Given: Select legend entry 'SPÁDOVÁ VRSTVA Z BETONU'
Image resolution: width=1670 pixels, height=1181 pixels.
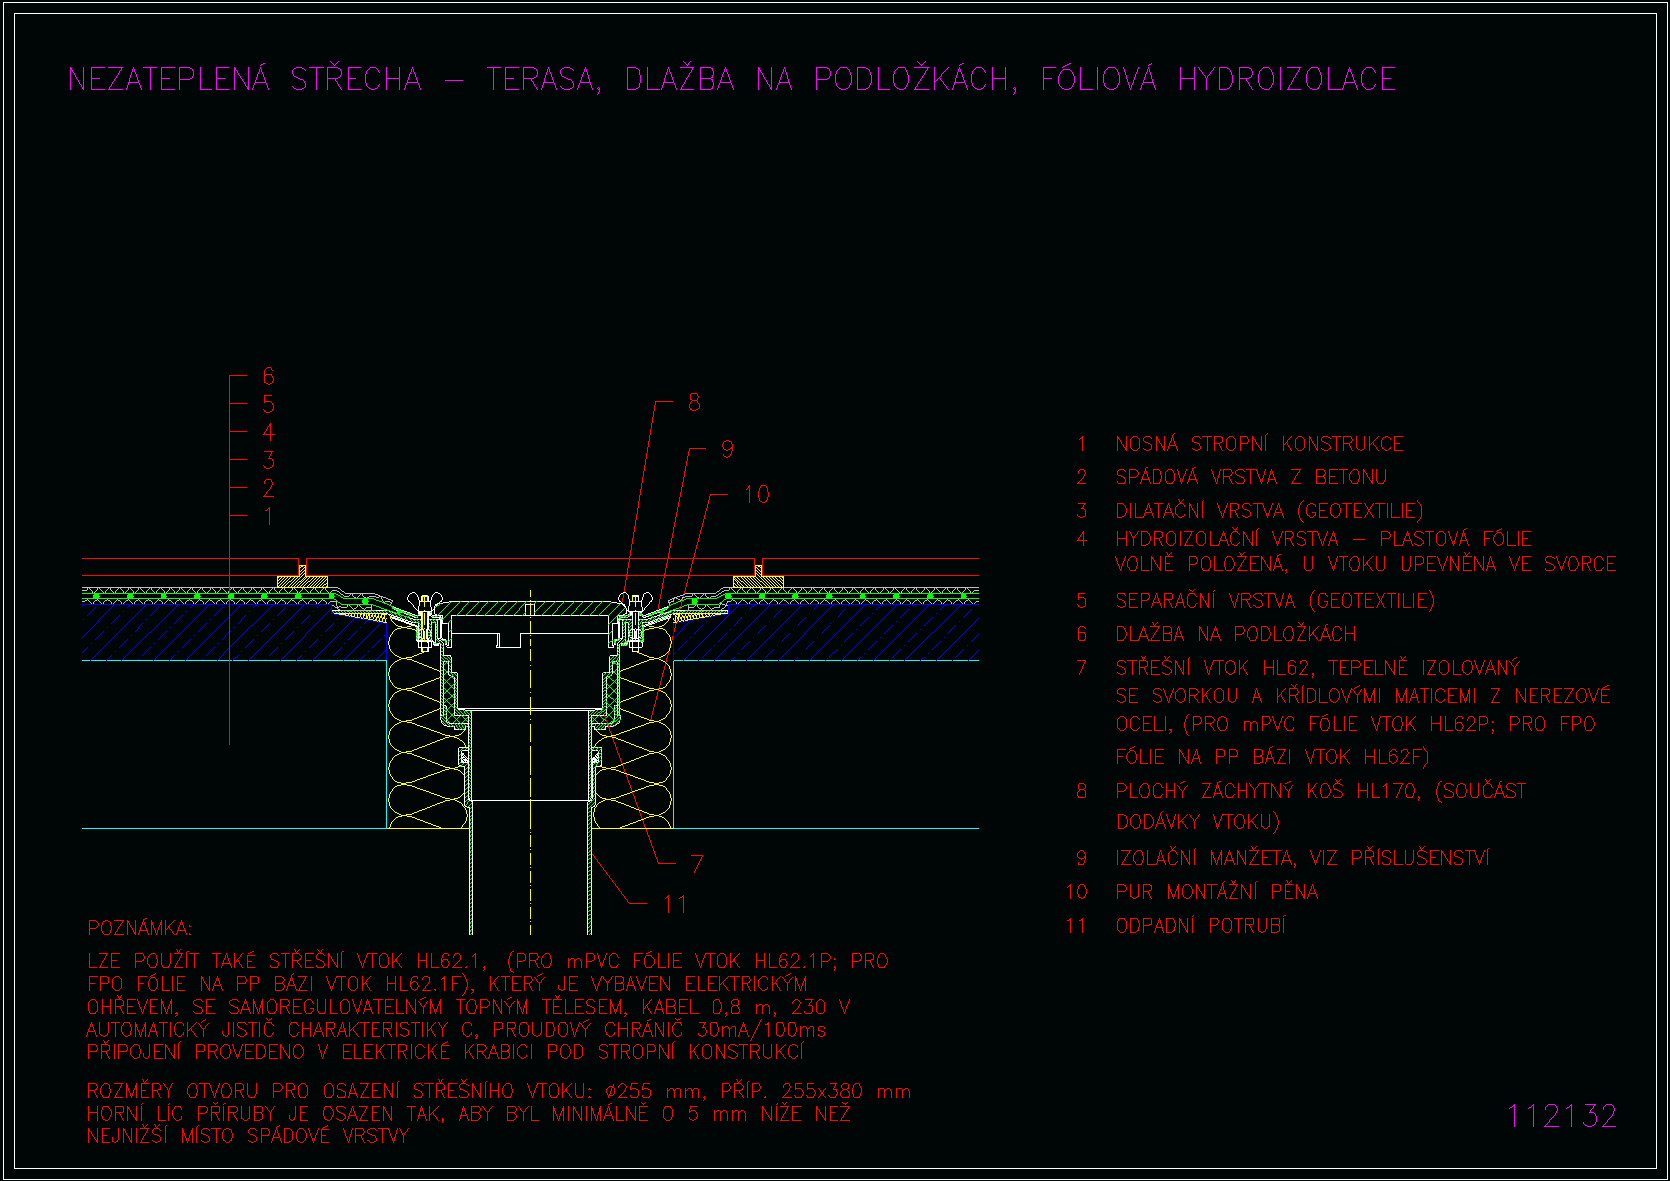Looking at the screenshot, I should pyautogui.click(x=1251, y=477).
